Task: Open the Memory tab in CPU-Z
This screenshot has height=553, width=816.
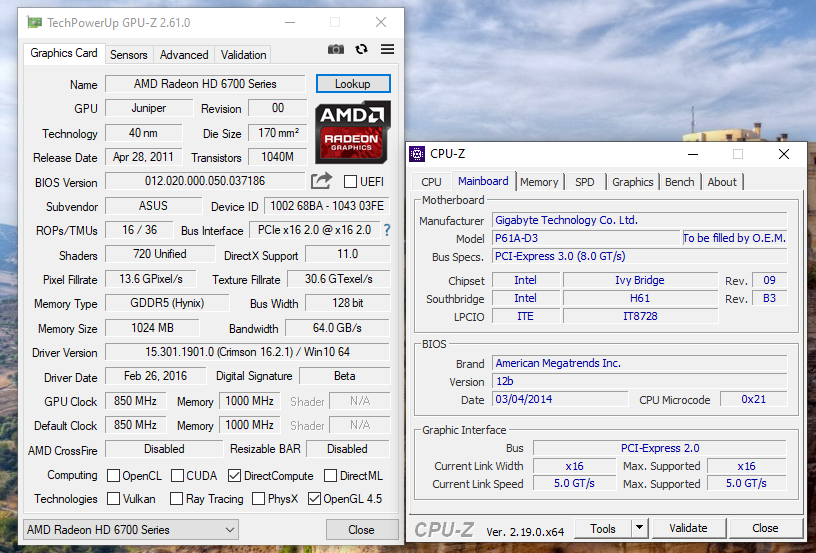Action: (539, 182)
